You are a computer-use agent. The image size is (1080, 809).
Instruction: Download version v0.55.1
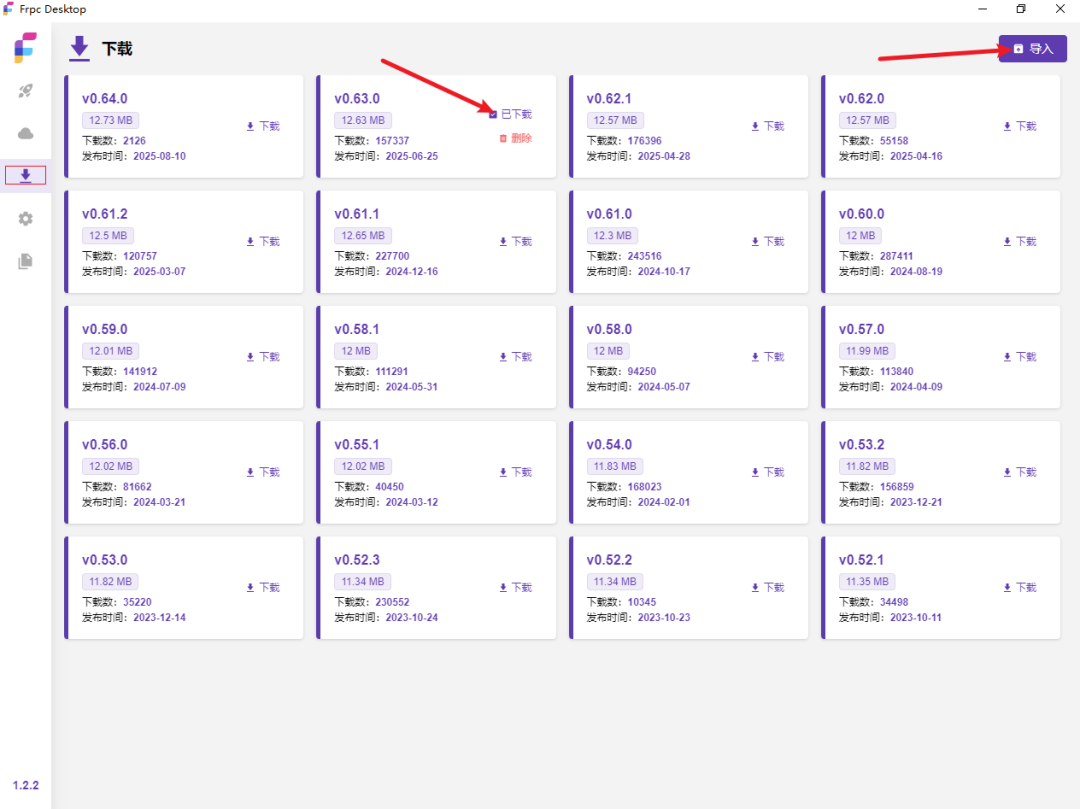point(515,472)
